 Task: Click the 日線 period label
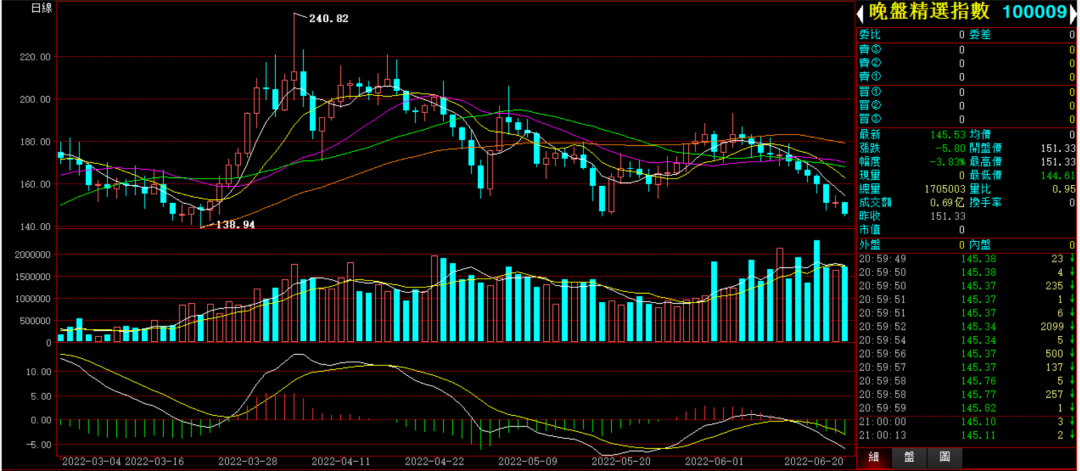pos(42,8)
